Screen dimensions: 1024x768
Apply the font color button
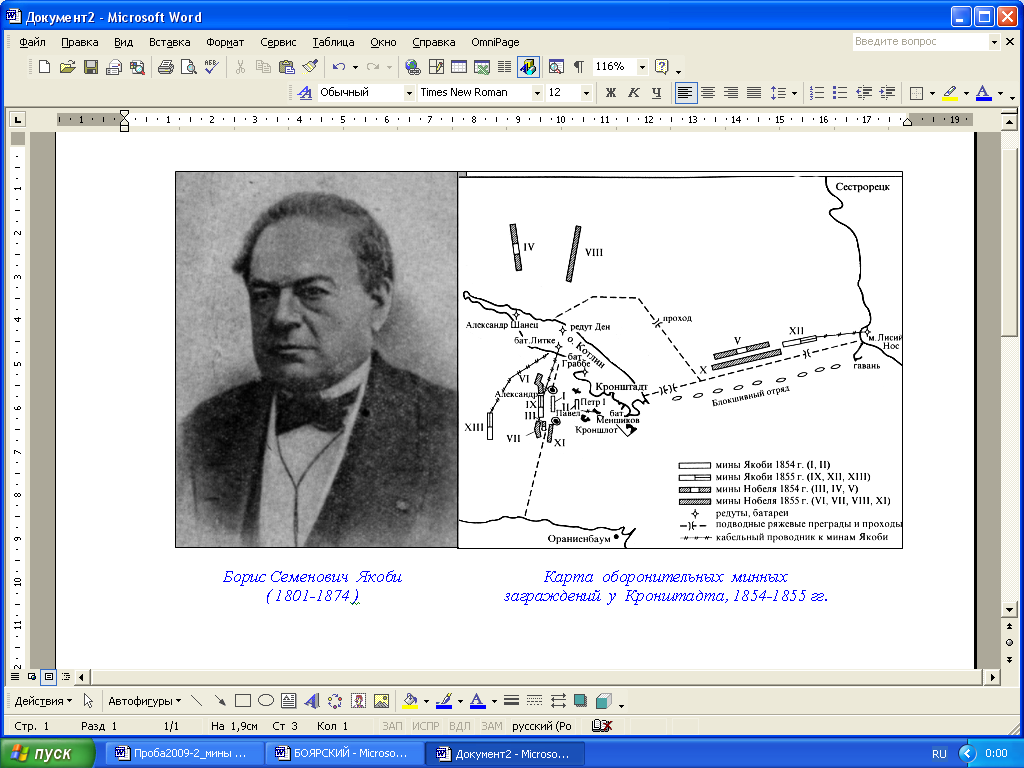pyautogui.click(x=984, y=93)
